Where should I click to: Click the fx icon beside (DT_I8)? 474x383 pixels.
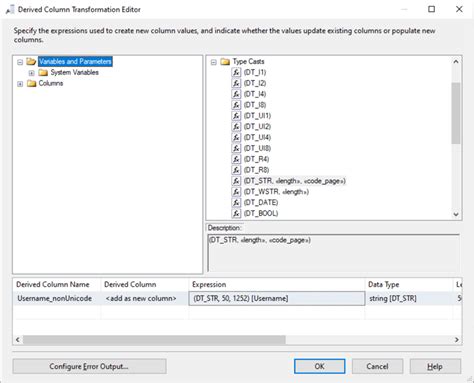point(236,105)
